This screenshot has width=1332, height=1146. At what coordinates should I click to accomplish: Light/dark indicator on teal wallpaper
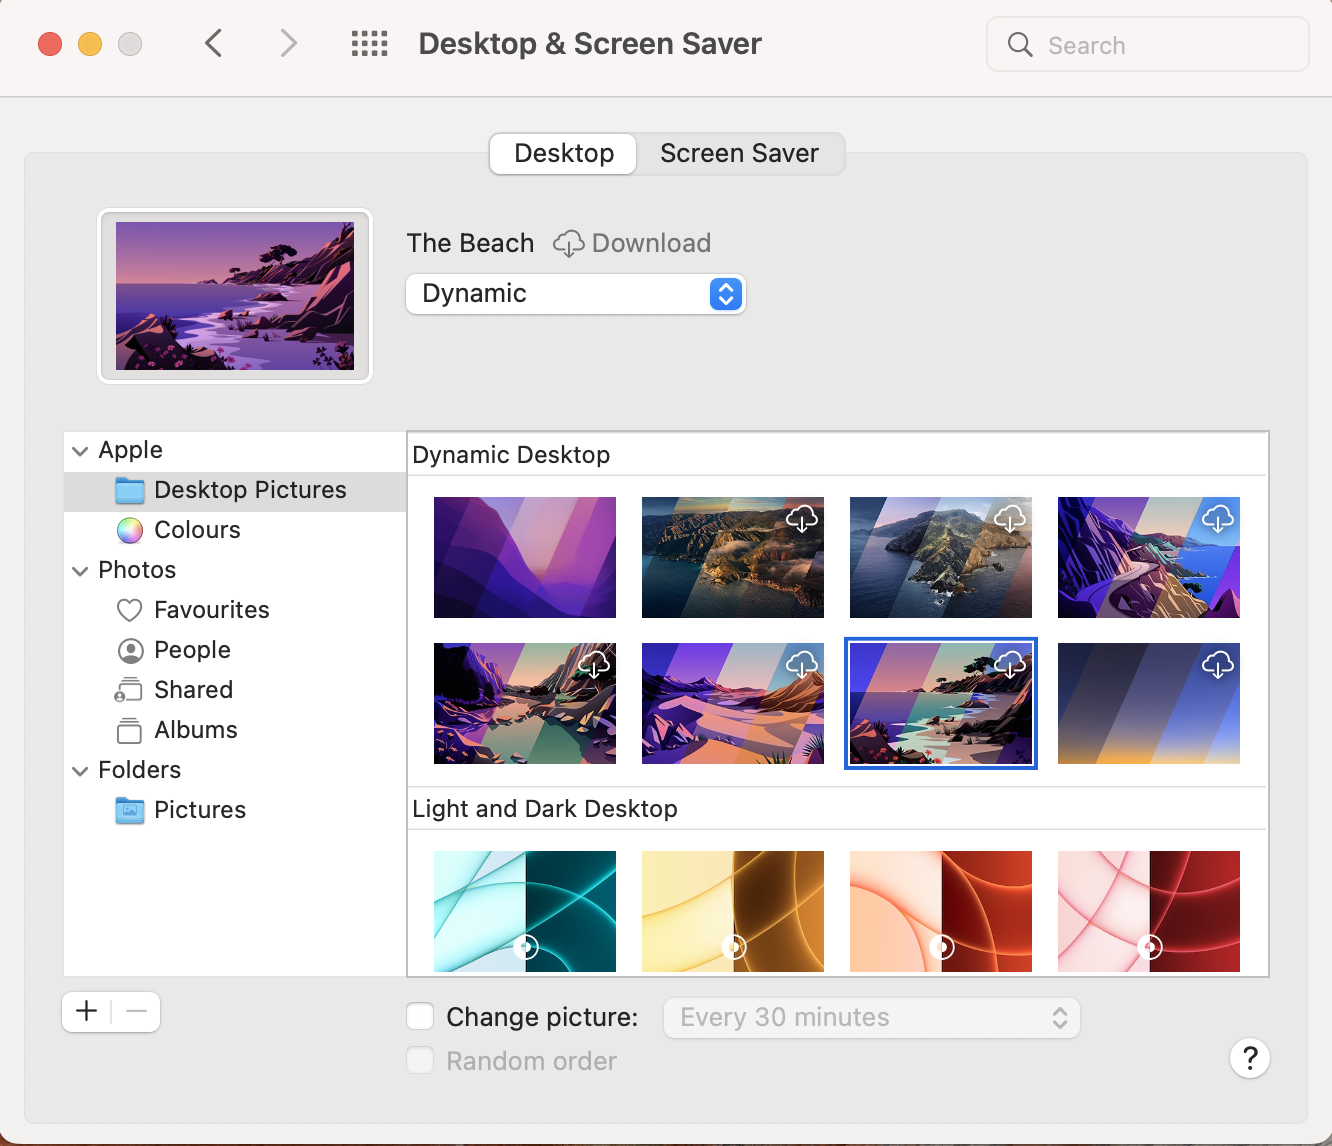click(526, 946)
